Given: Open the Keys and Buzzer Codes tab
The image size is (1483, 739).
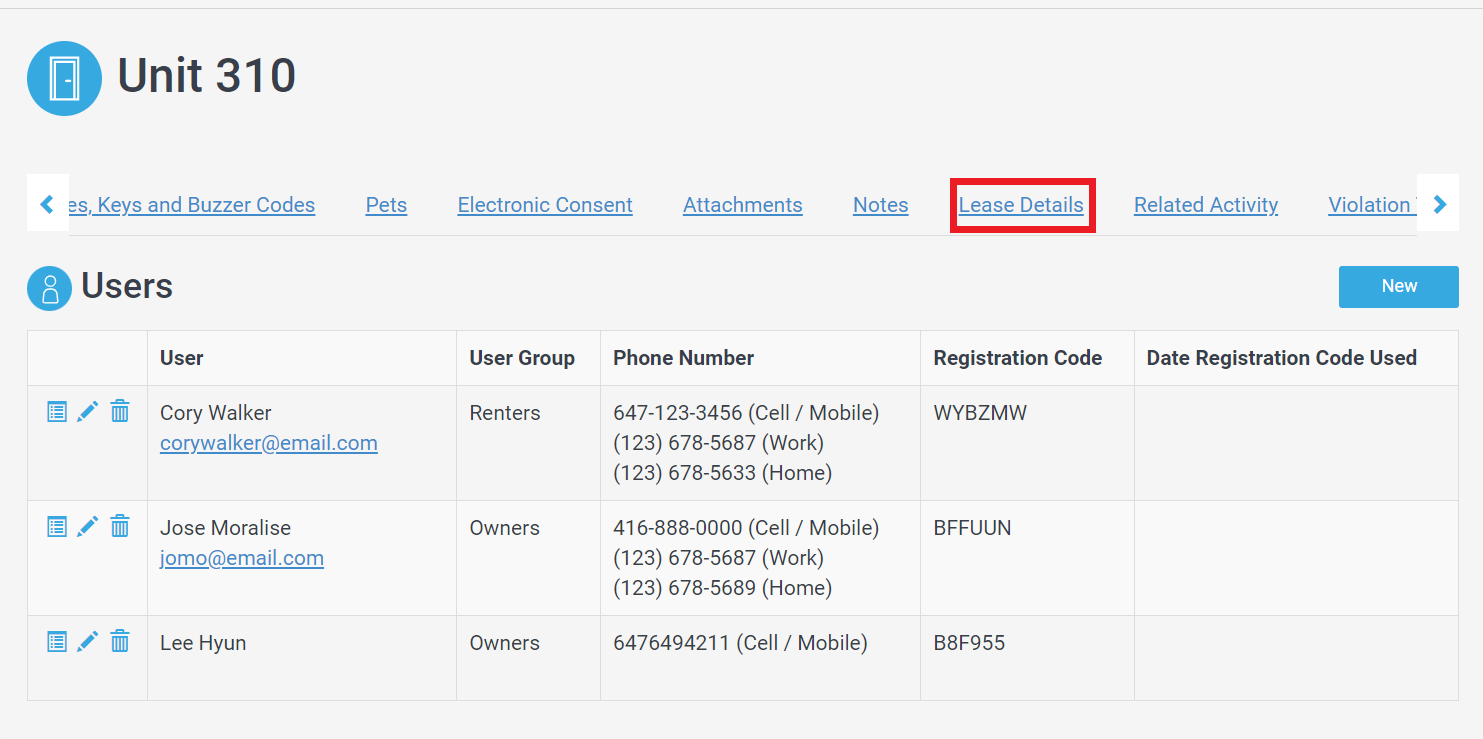Looking at the screenshot, I should coord(192,205).
